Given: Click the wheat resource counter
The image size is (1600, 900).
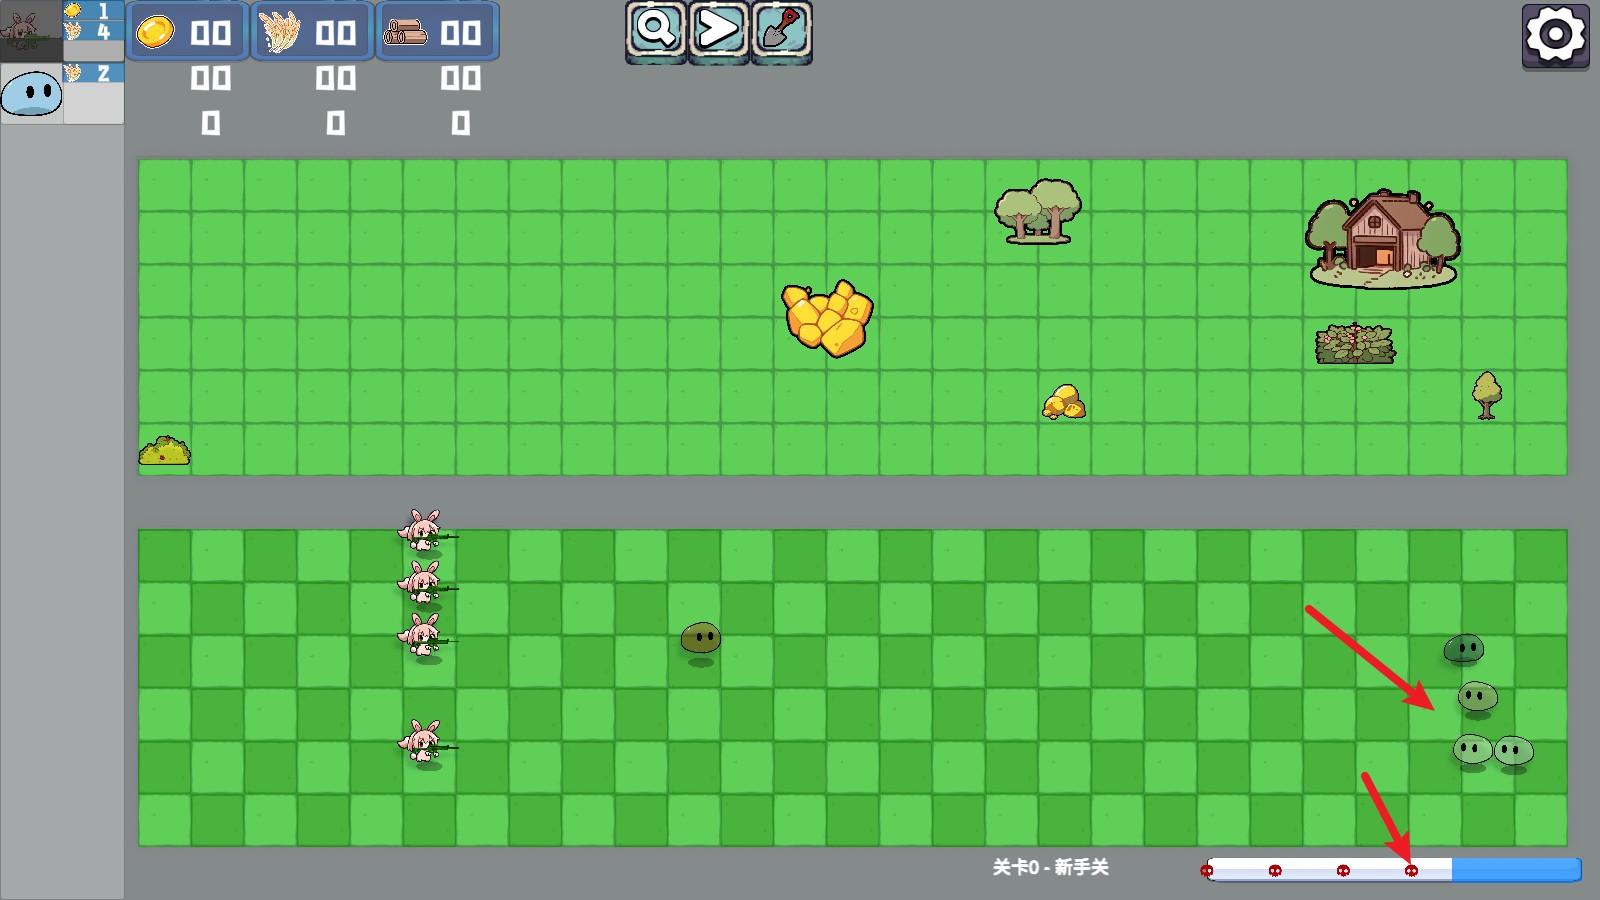Looking at the screenshot, I should (x=312, y=32).
